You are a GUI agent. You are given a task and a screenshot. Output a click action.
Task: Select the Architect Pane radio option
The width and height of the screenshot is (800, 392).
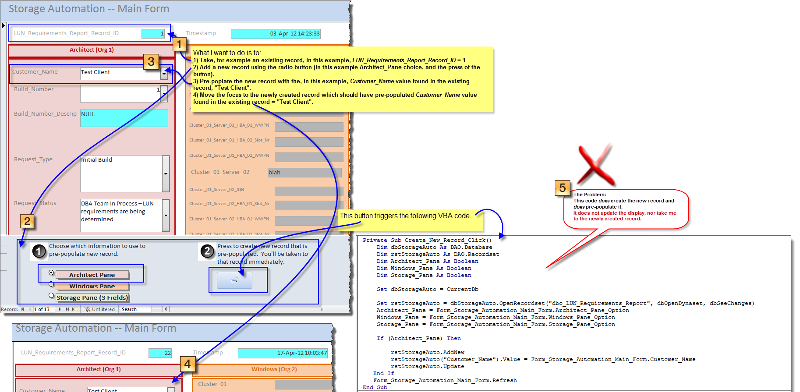click(x=51, y=274)
